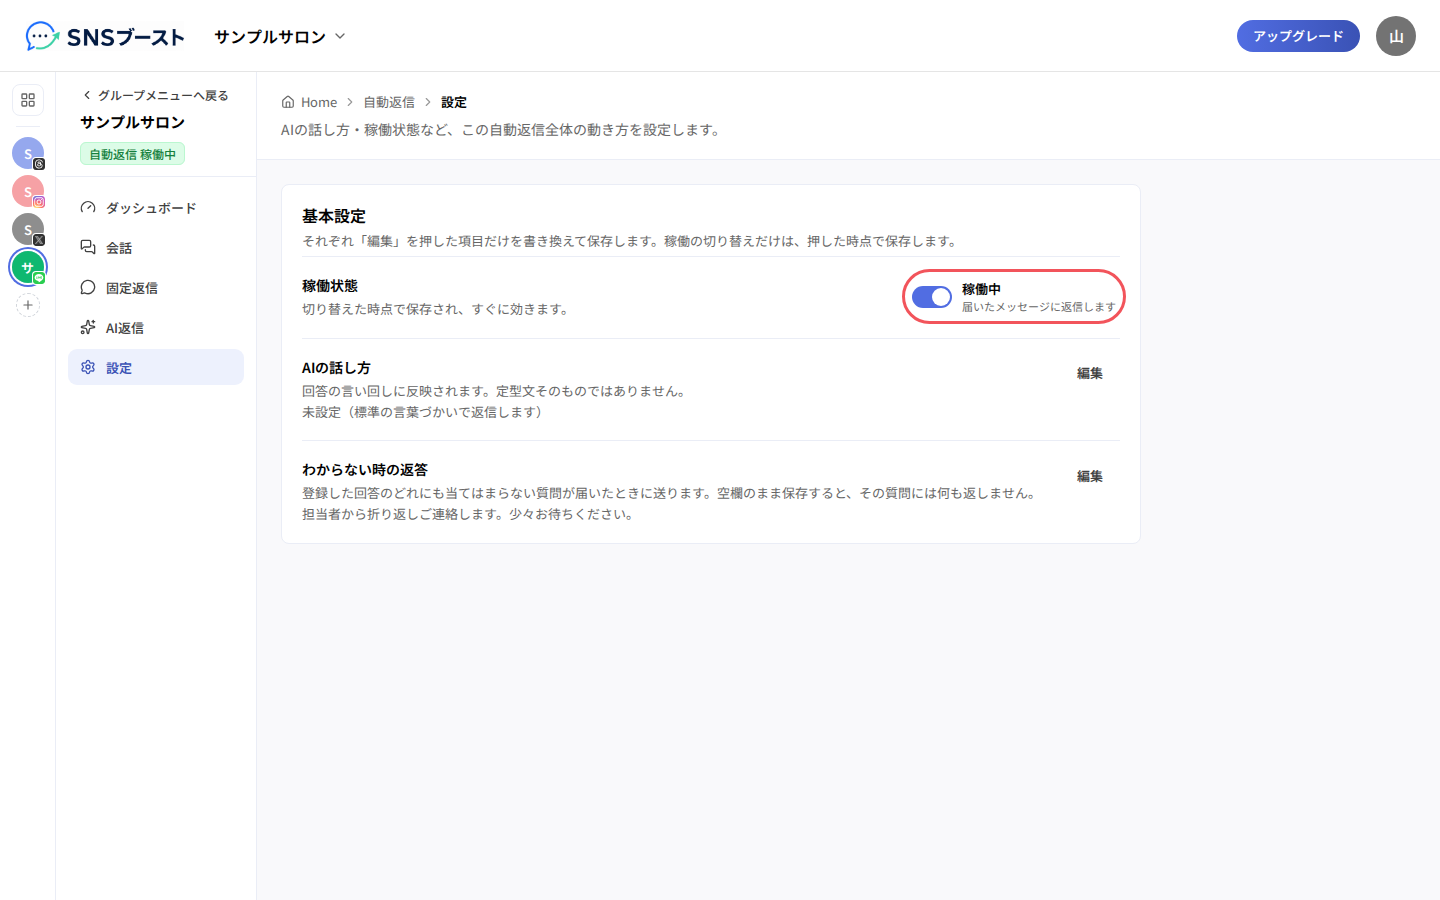
Task: Click the text 切り替えた時点で保存され、すぐに効きます。
Action: [438, 309]
